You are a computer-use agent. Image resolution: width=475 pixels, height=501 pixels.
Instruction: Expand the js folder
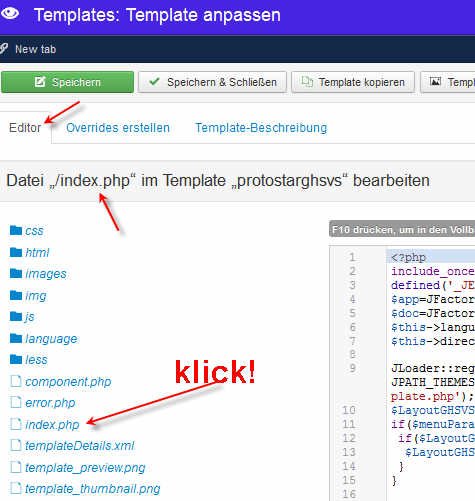tap(30, 317)
